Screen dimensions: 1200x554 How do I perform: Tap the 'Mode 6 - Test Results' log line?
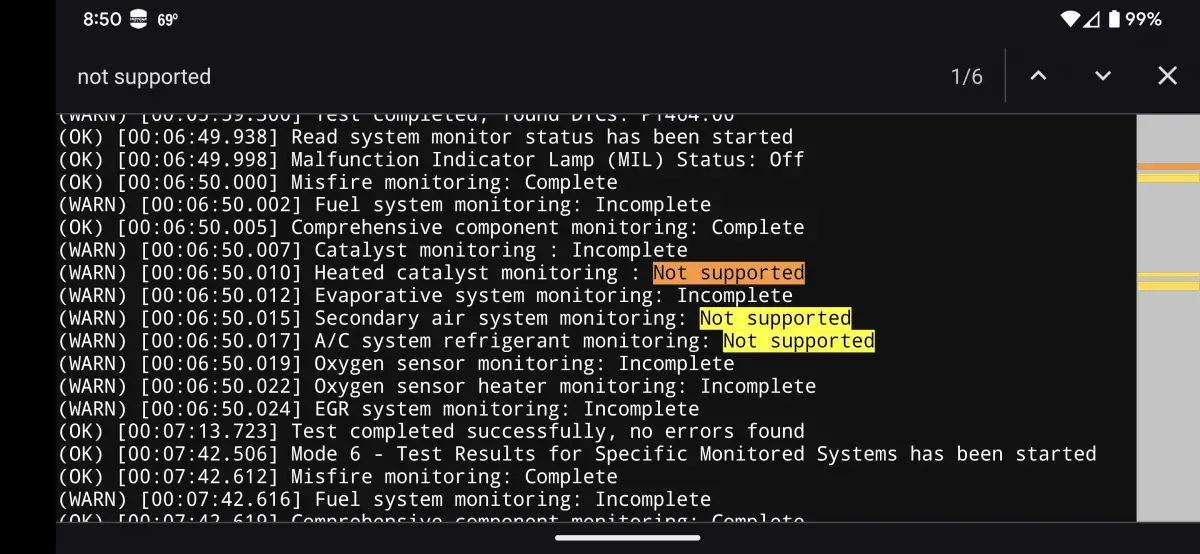[x=577, y=454]
